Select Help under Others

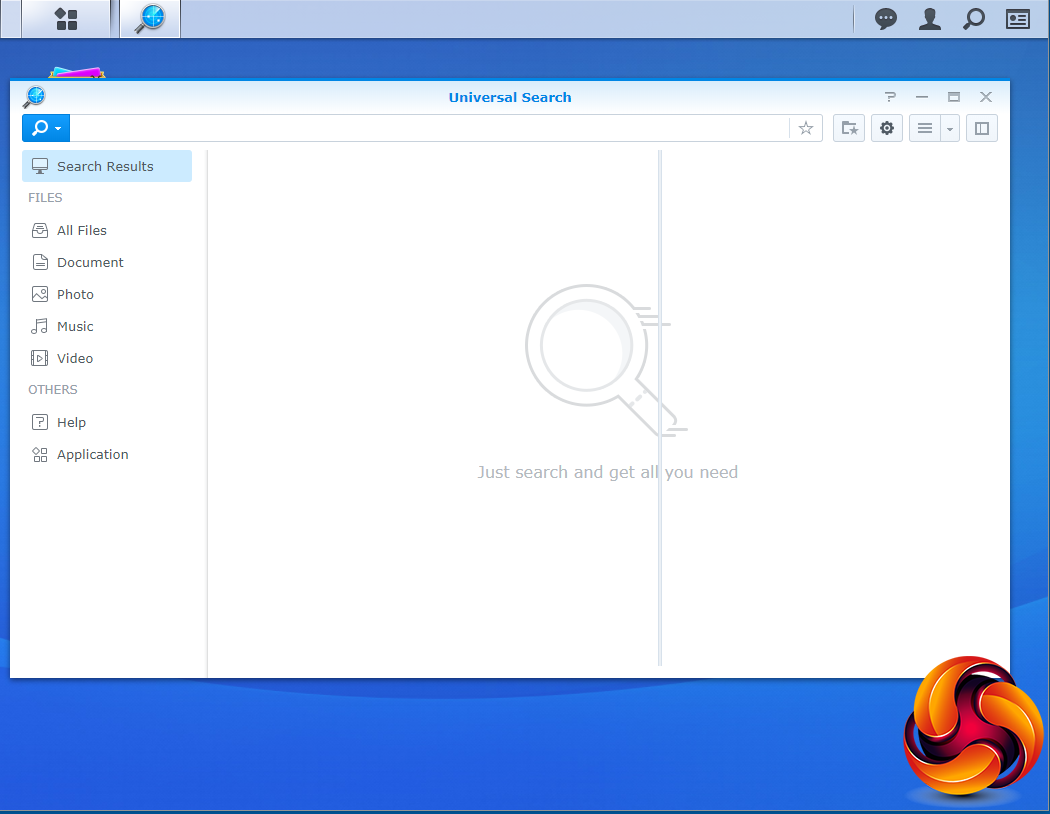(x=107, y=422)
